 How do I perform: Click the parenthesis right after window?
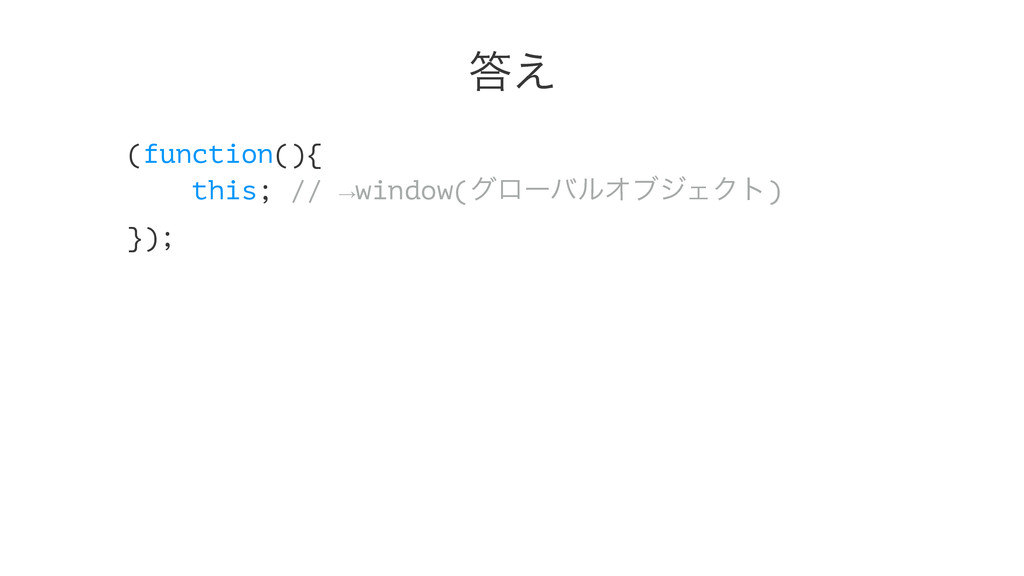[460, 191]
